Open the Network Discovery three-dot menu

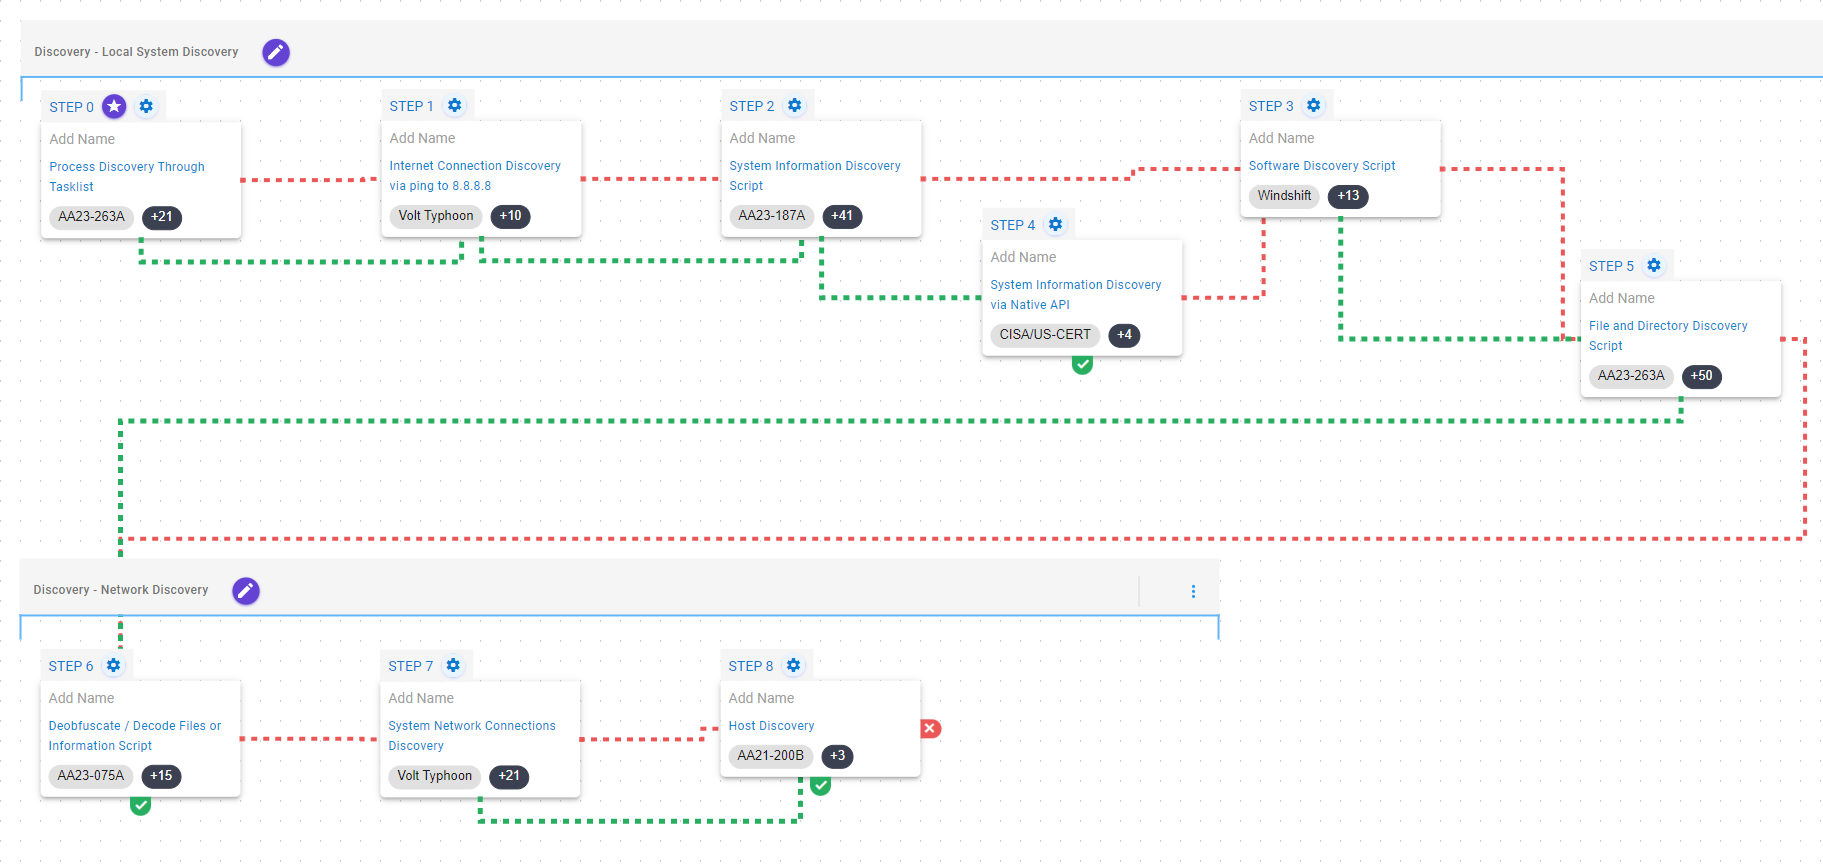pyautogui.click(x=1193, y=591)
